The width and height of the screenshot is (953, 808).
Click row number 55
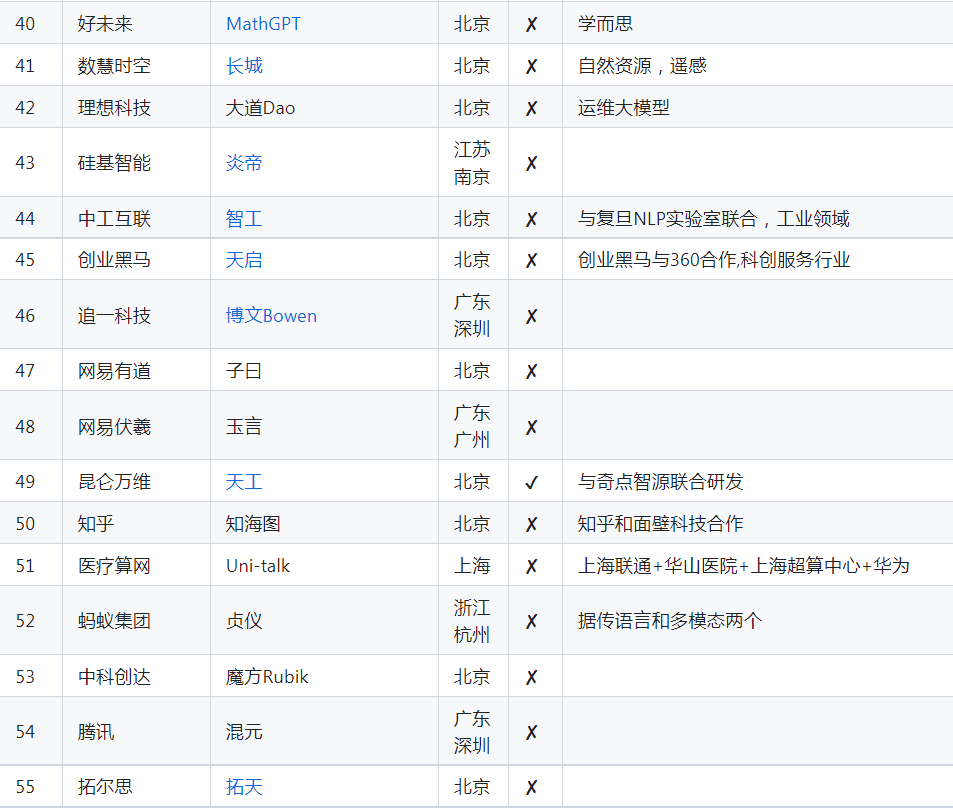point(25,787)
